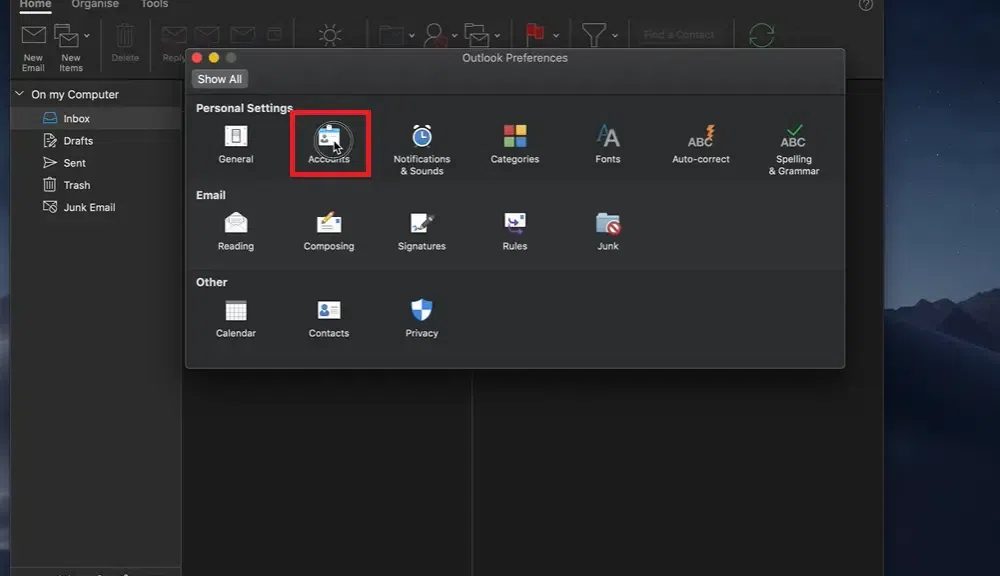
Task: Select the Inbox folder
Action: (96, 119)
